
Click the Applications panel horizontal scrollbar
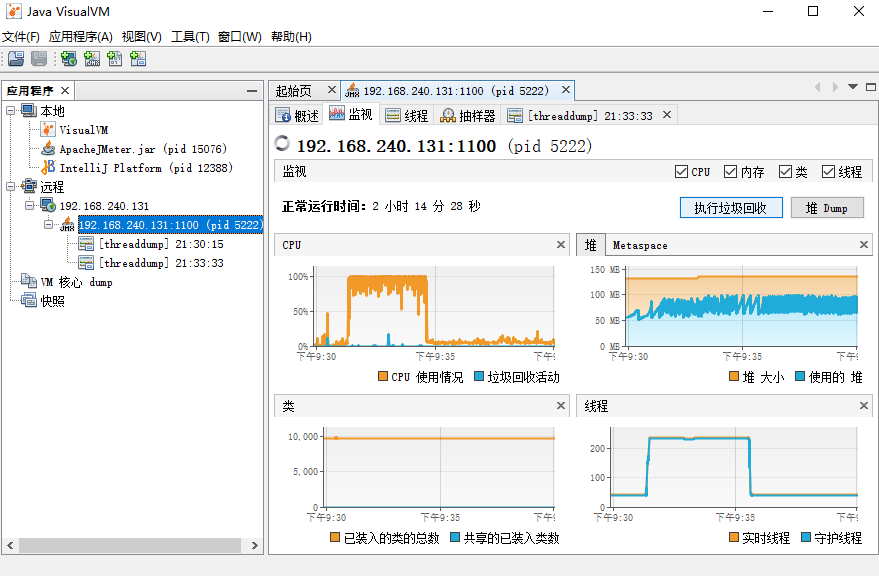(x=130, y=545)
